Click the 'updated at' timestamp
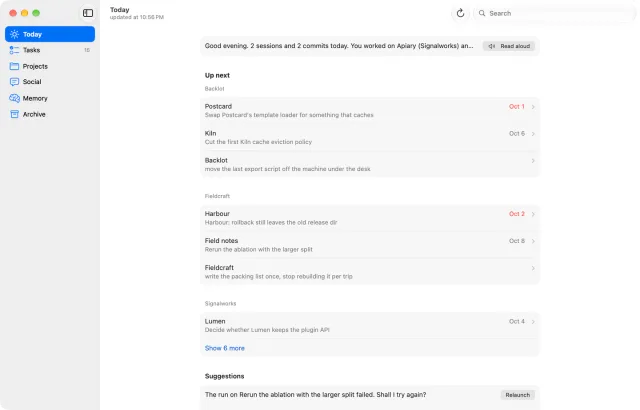The width and height of the screenshot is (640, 410). point(137,17)
